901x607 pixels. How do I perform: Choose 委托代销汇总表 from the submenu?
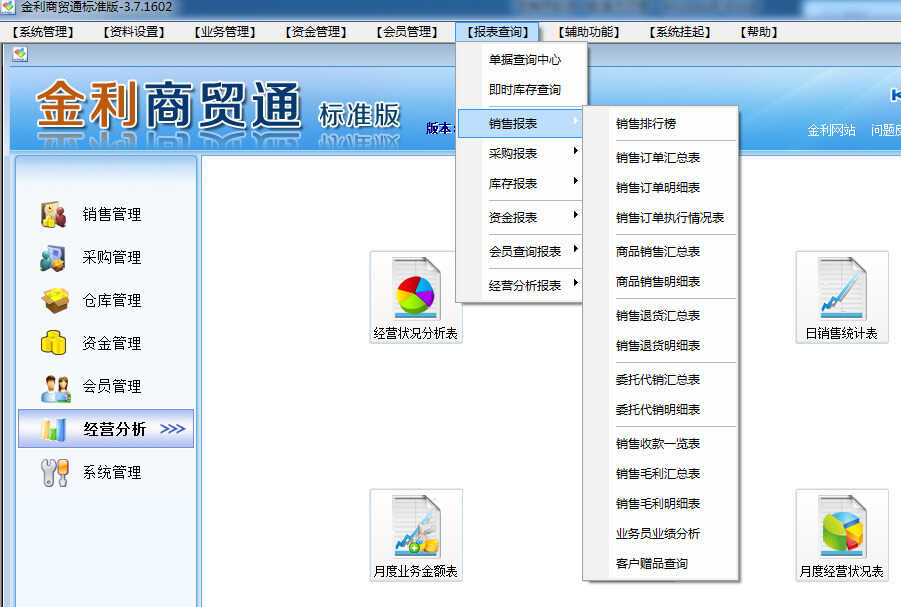[660, 379]
